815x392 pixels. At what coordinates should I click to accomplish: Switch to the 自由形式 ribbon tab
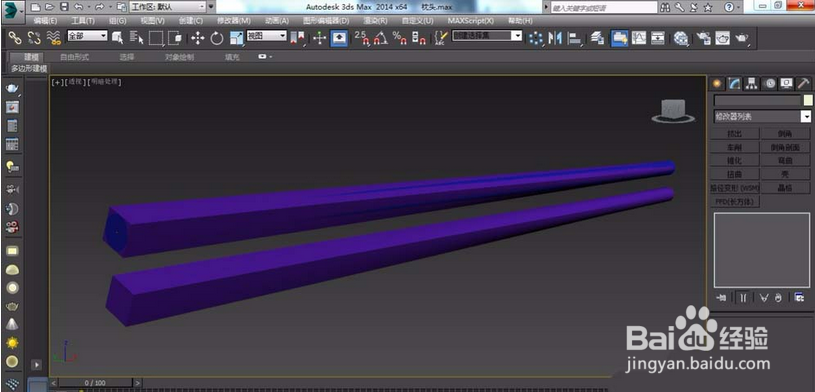tap(74, 57)
